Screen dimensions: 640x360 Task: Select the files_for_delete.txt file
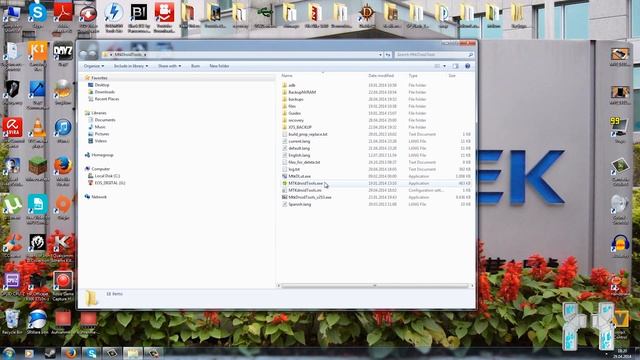click(304, 162)
